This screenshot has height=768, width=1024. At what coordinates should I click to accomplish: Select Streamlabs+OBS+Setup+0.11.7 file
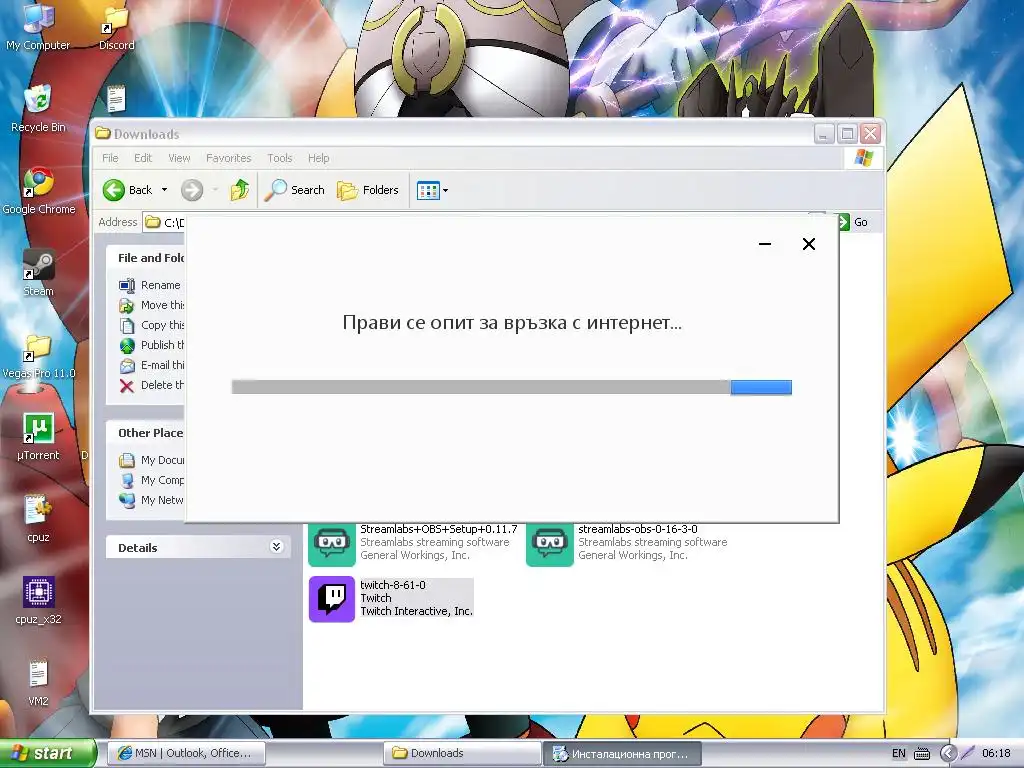click(x=413, y=543)
